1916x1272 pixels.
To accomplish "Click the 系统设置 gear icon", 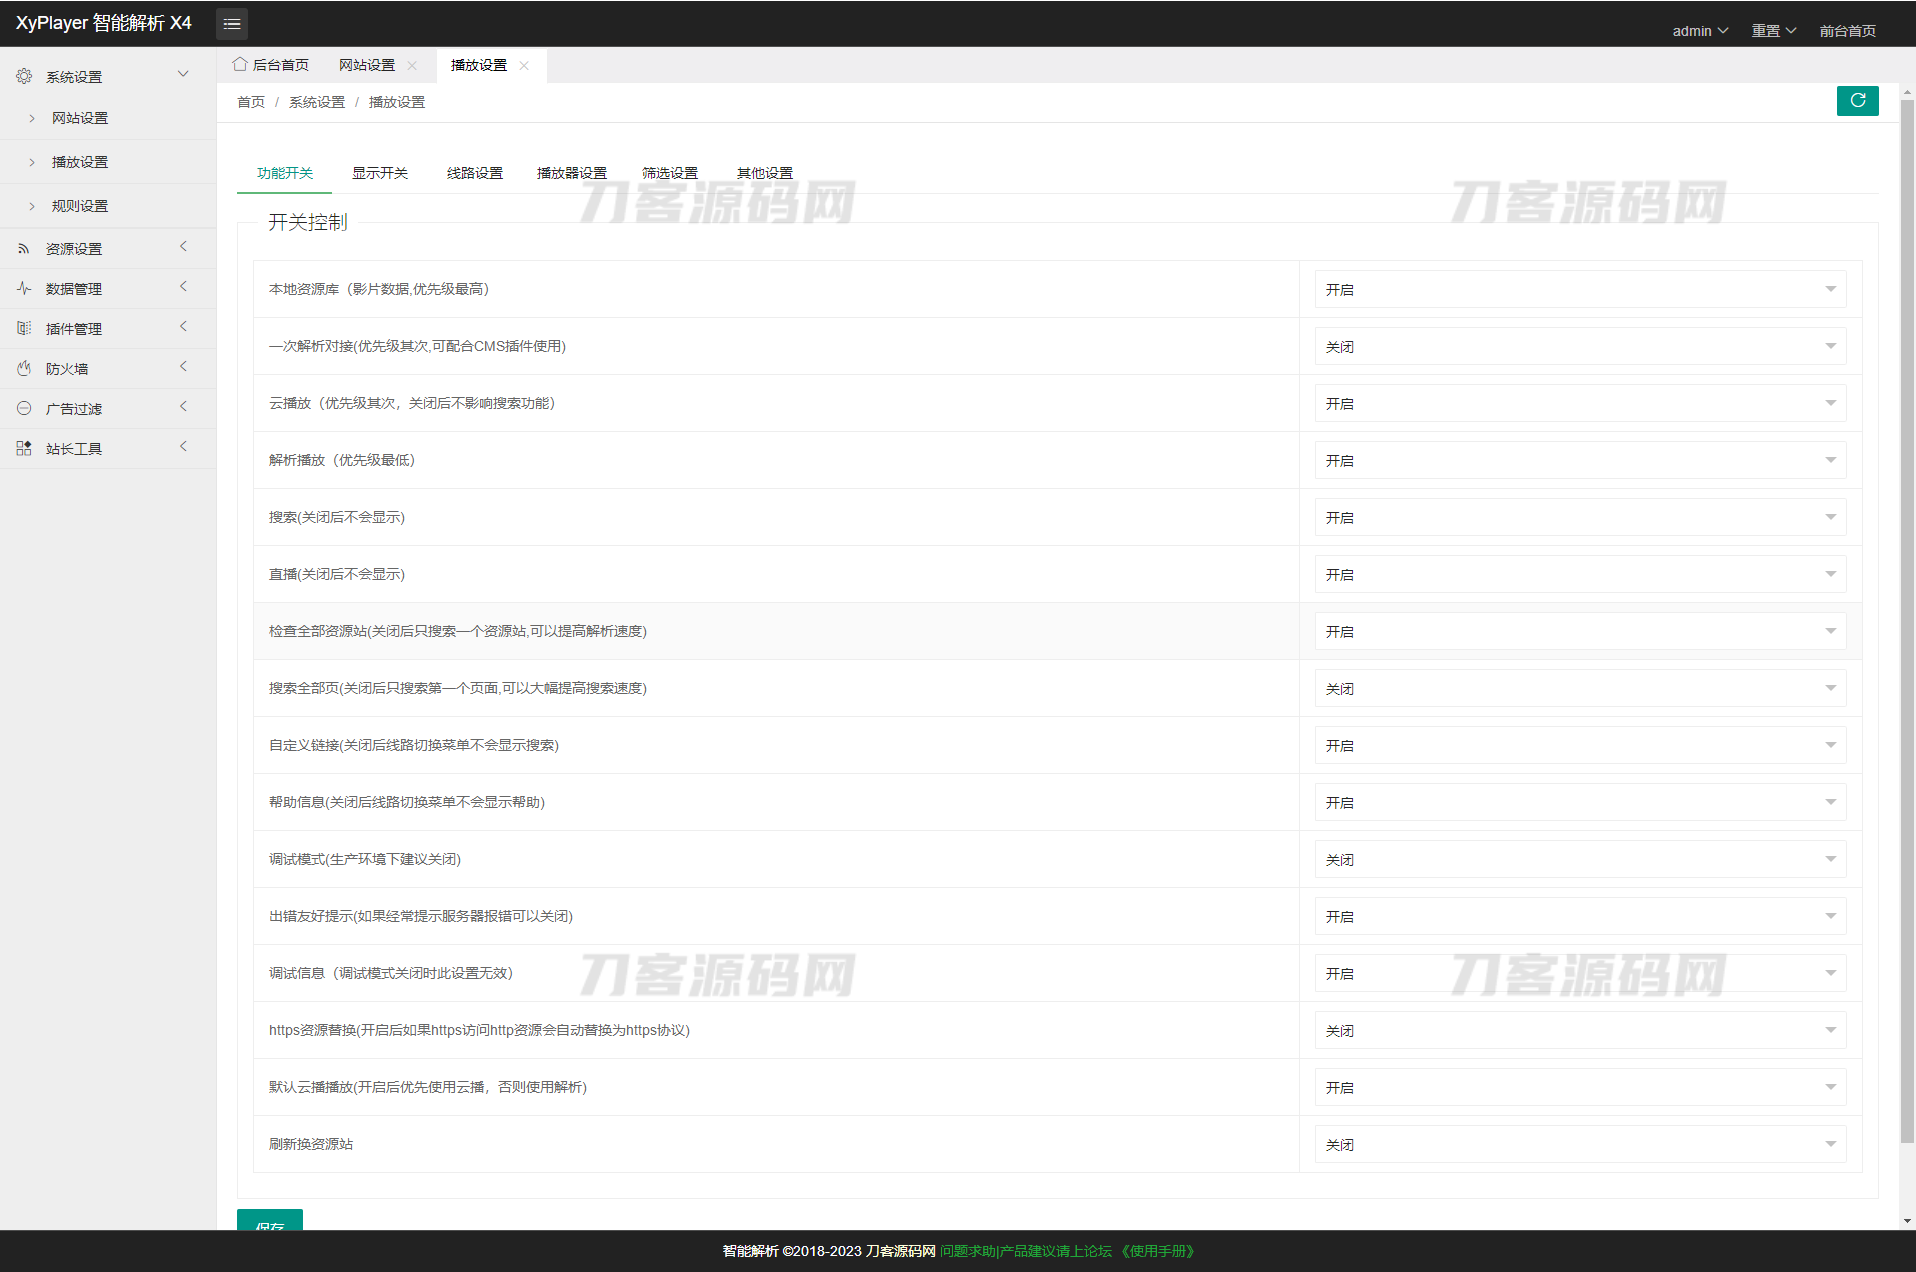I will (24, 76).
